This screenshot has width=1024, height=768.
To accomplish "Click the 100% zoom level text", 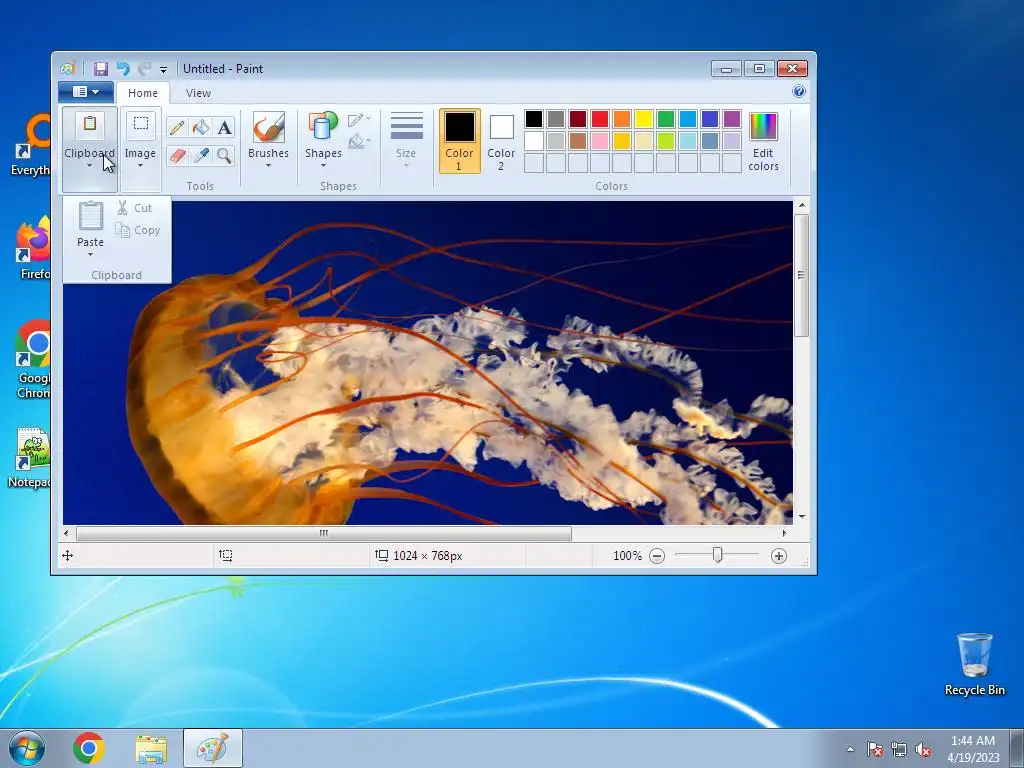I will (628, 556).
